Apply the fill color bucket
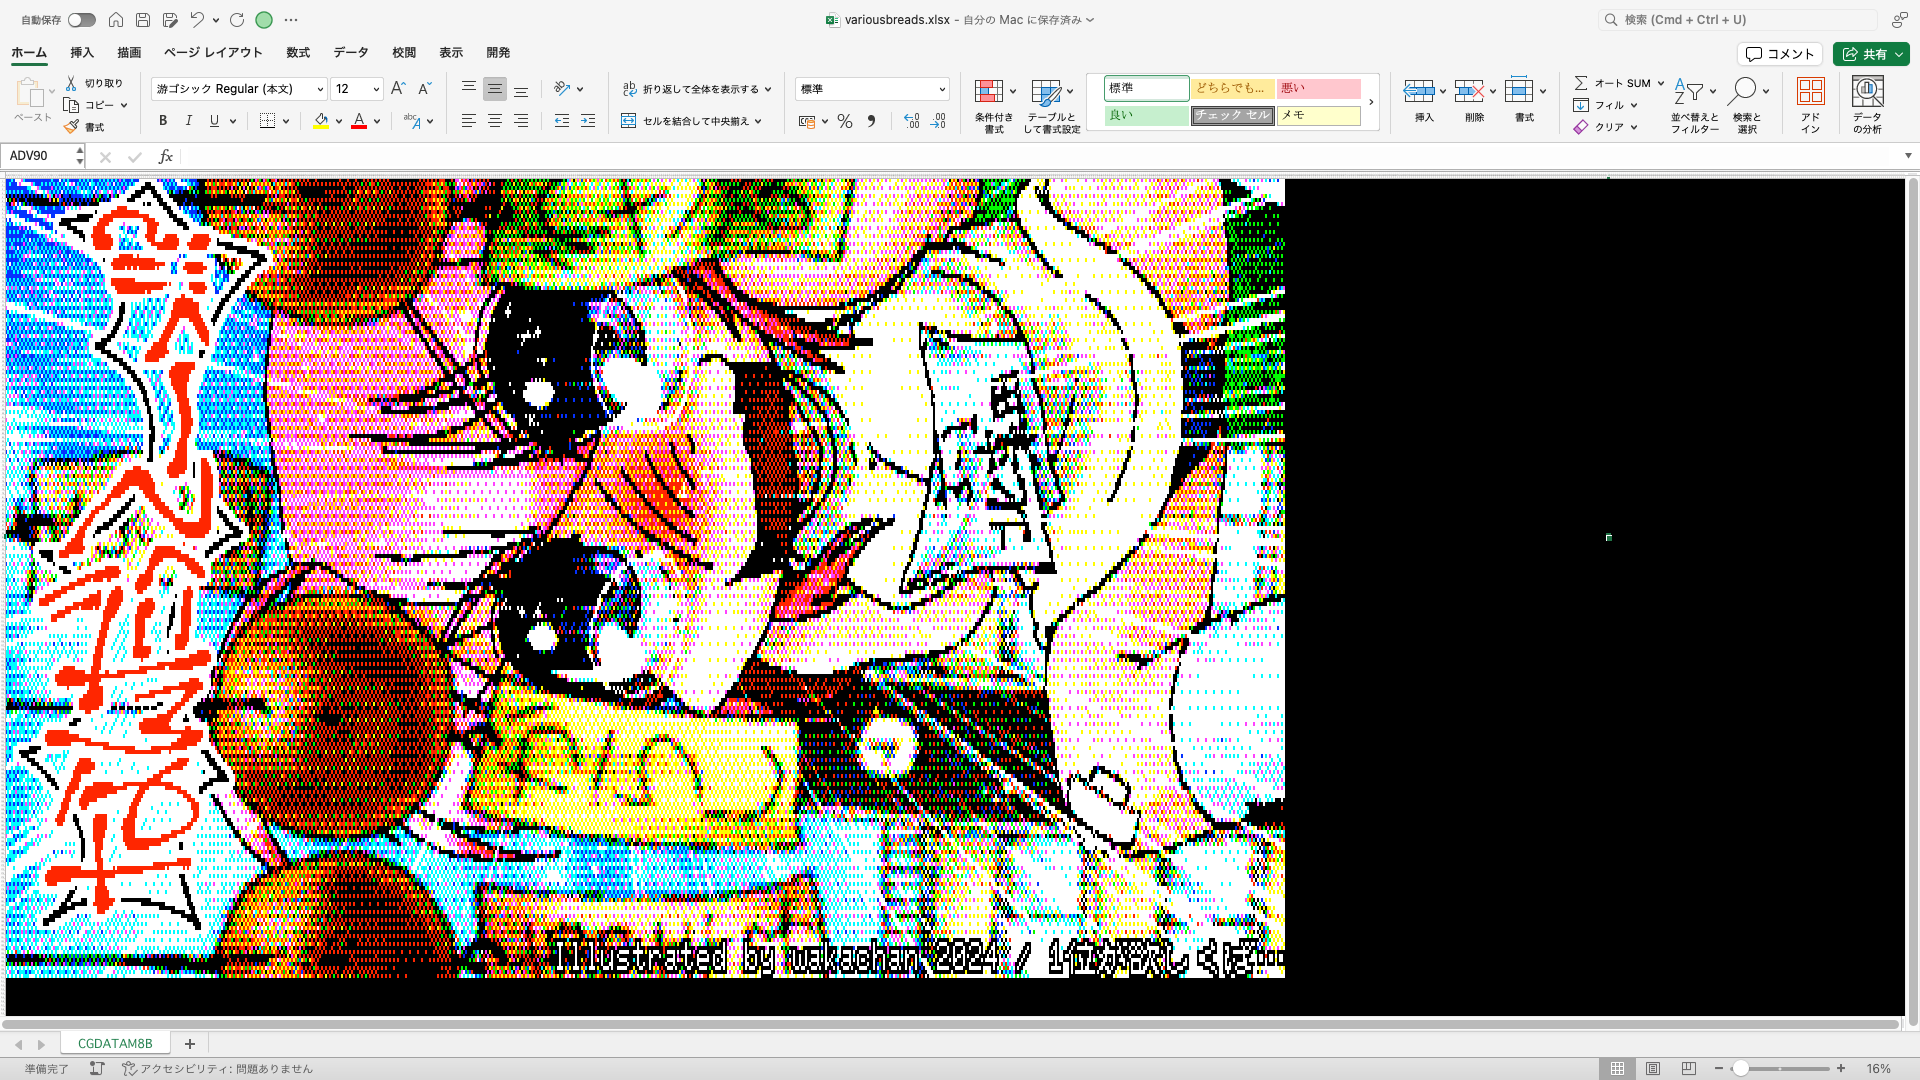 [x=321, y=121]
